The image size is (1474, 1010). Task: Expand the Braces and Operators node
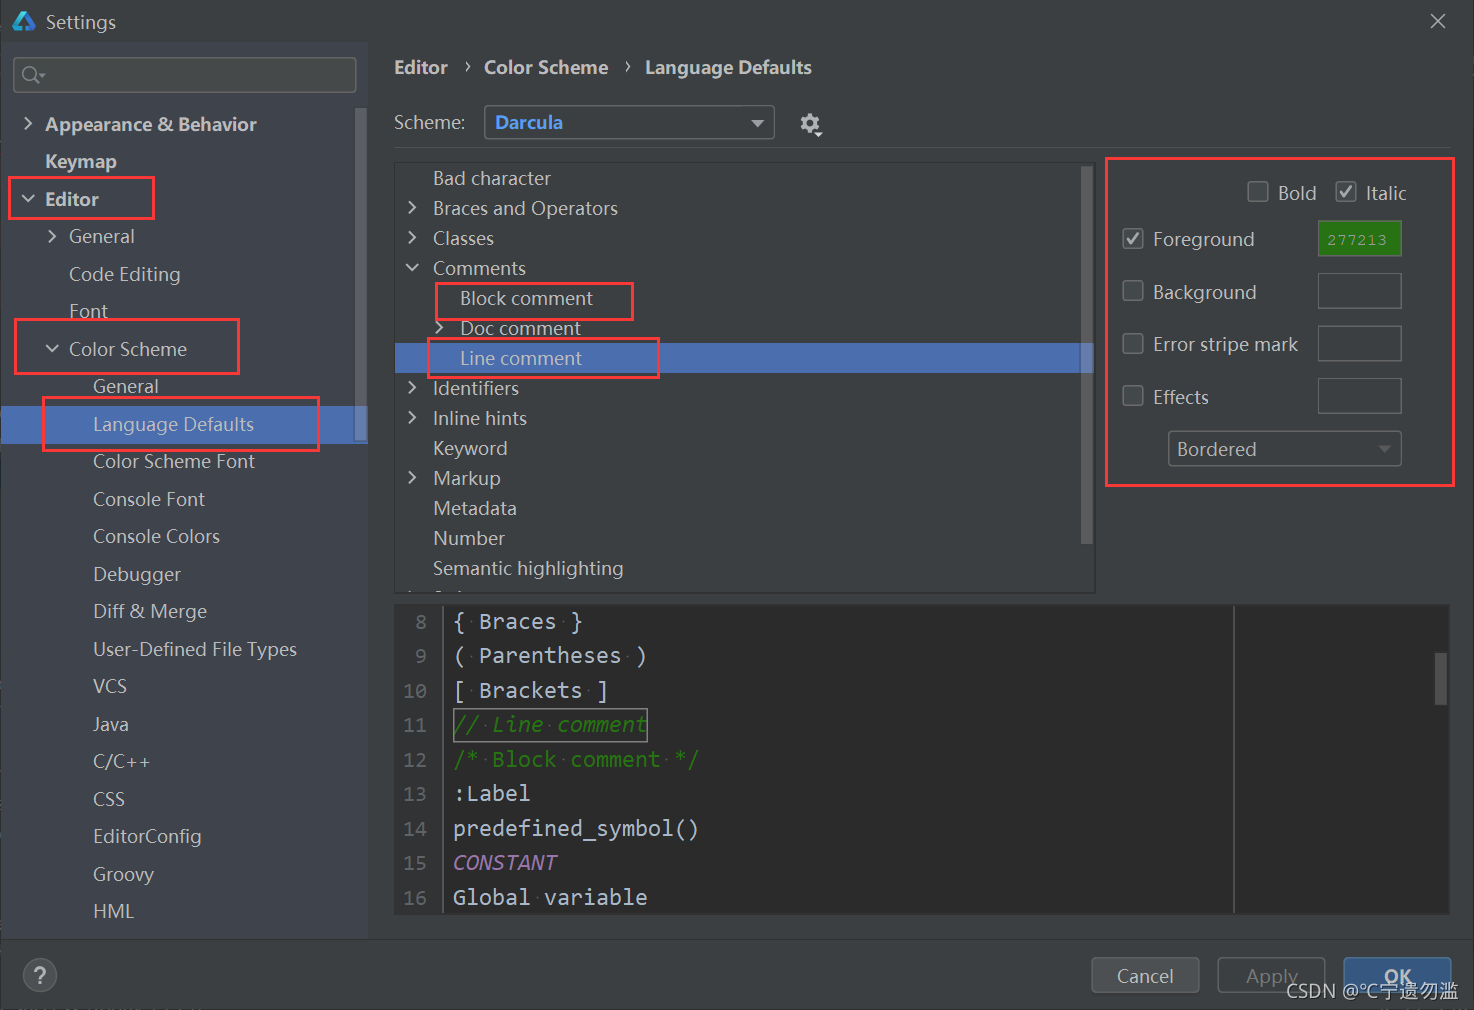[413, 208]
